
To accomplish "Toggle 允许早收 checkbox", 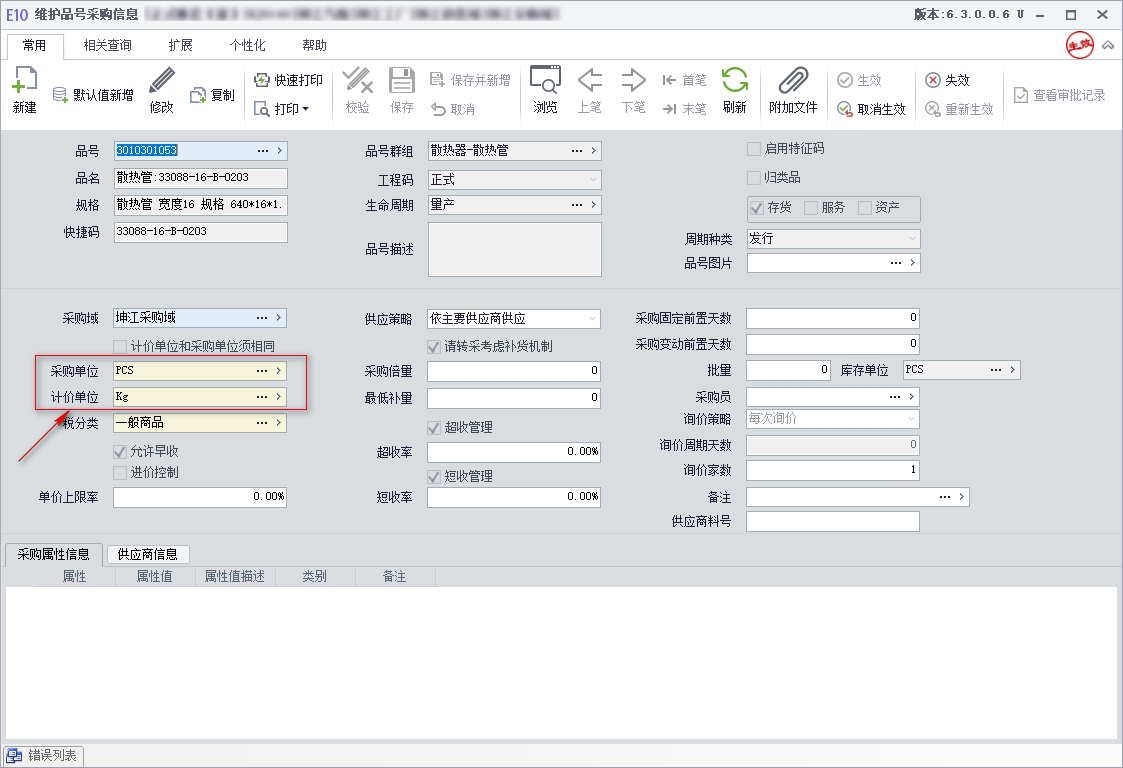I will pos(120,451).
